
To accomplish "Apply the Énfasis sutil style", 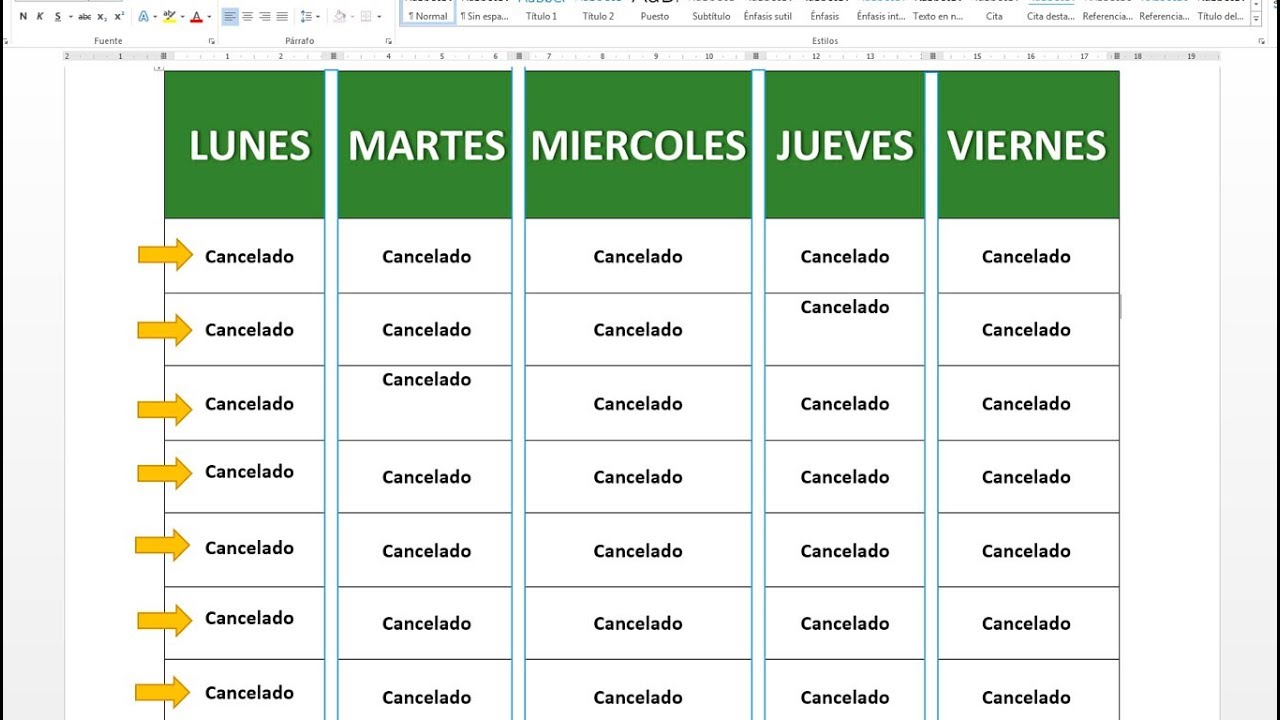I will coord(768,12).
